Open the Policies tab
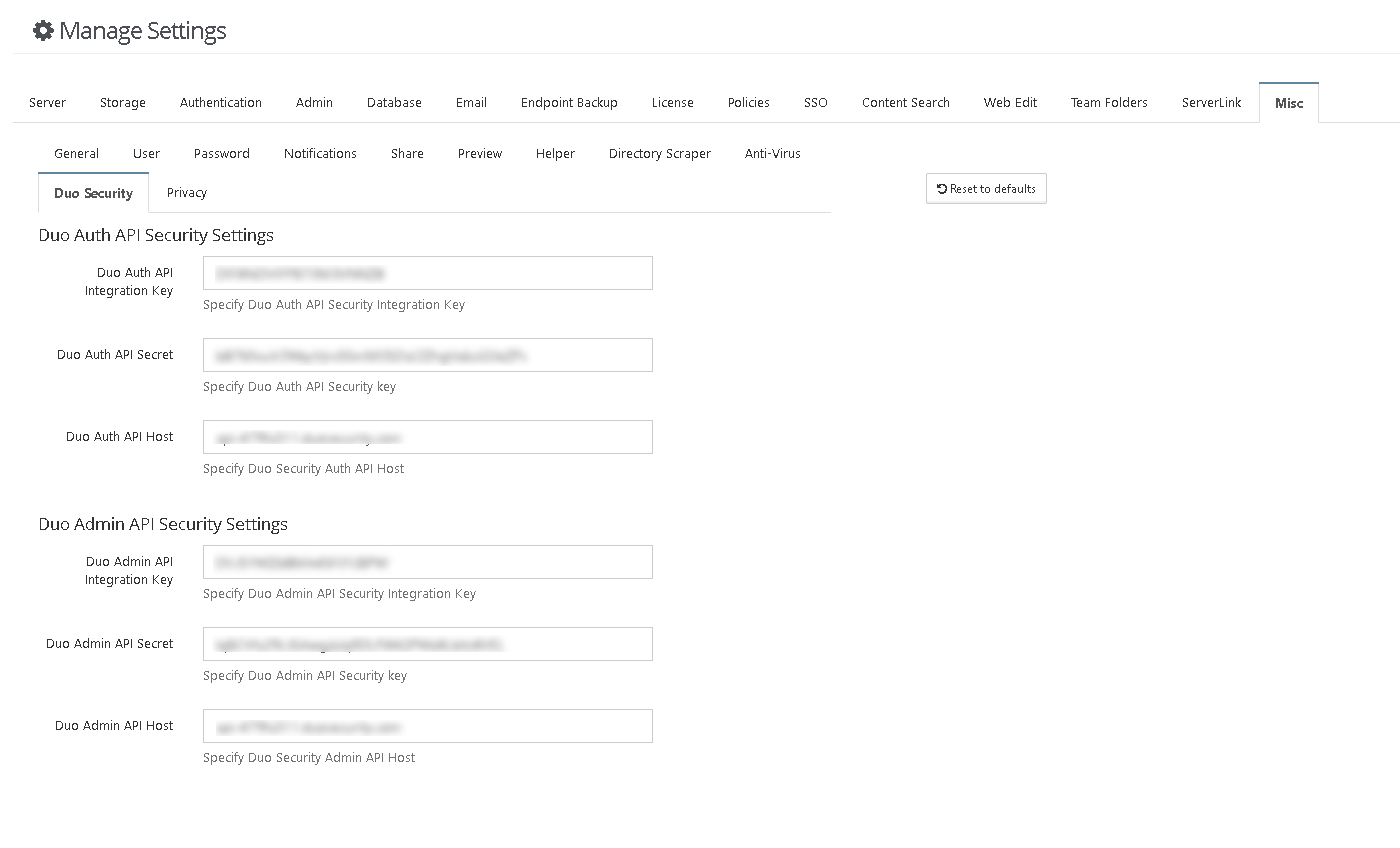Viewport: 1400px width, 848px height. [x=749, y=103]
